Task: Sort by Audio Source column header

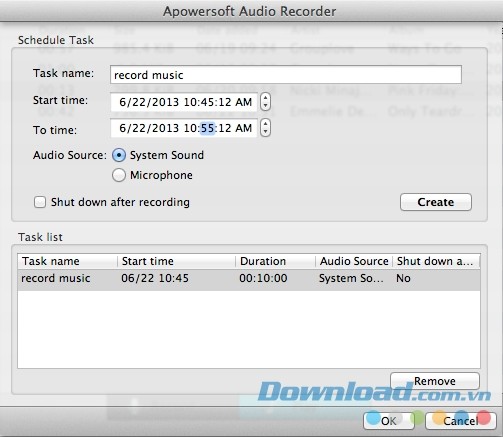Action: [x=354, y=261]
